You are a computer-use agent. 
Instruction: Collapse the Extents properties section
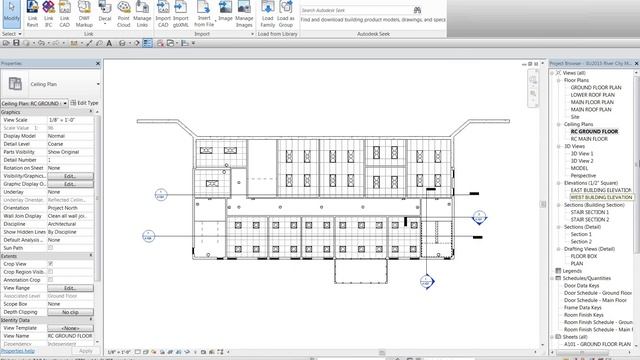click(91, 256)
